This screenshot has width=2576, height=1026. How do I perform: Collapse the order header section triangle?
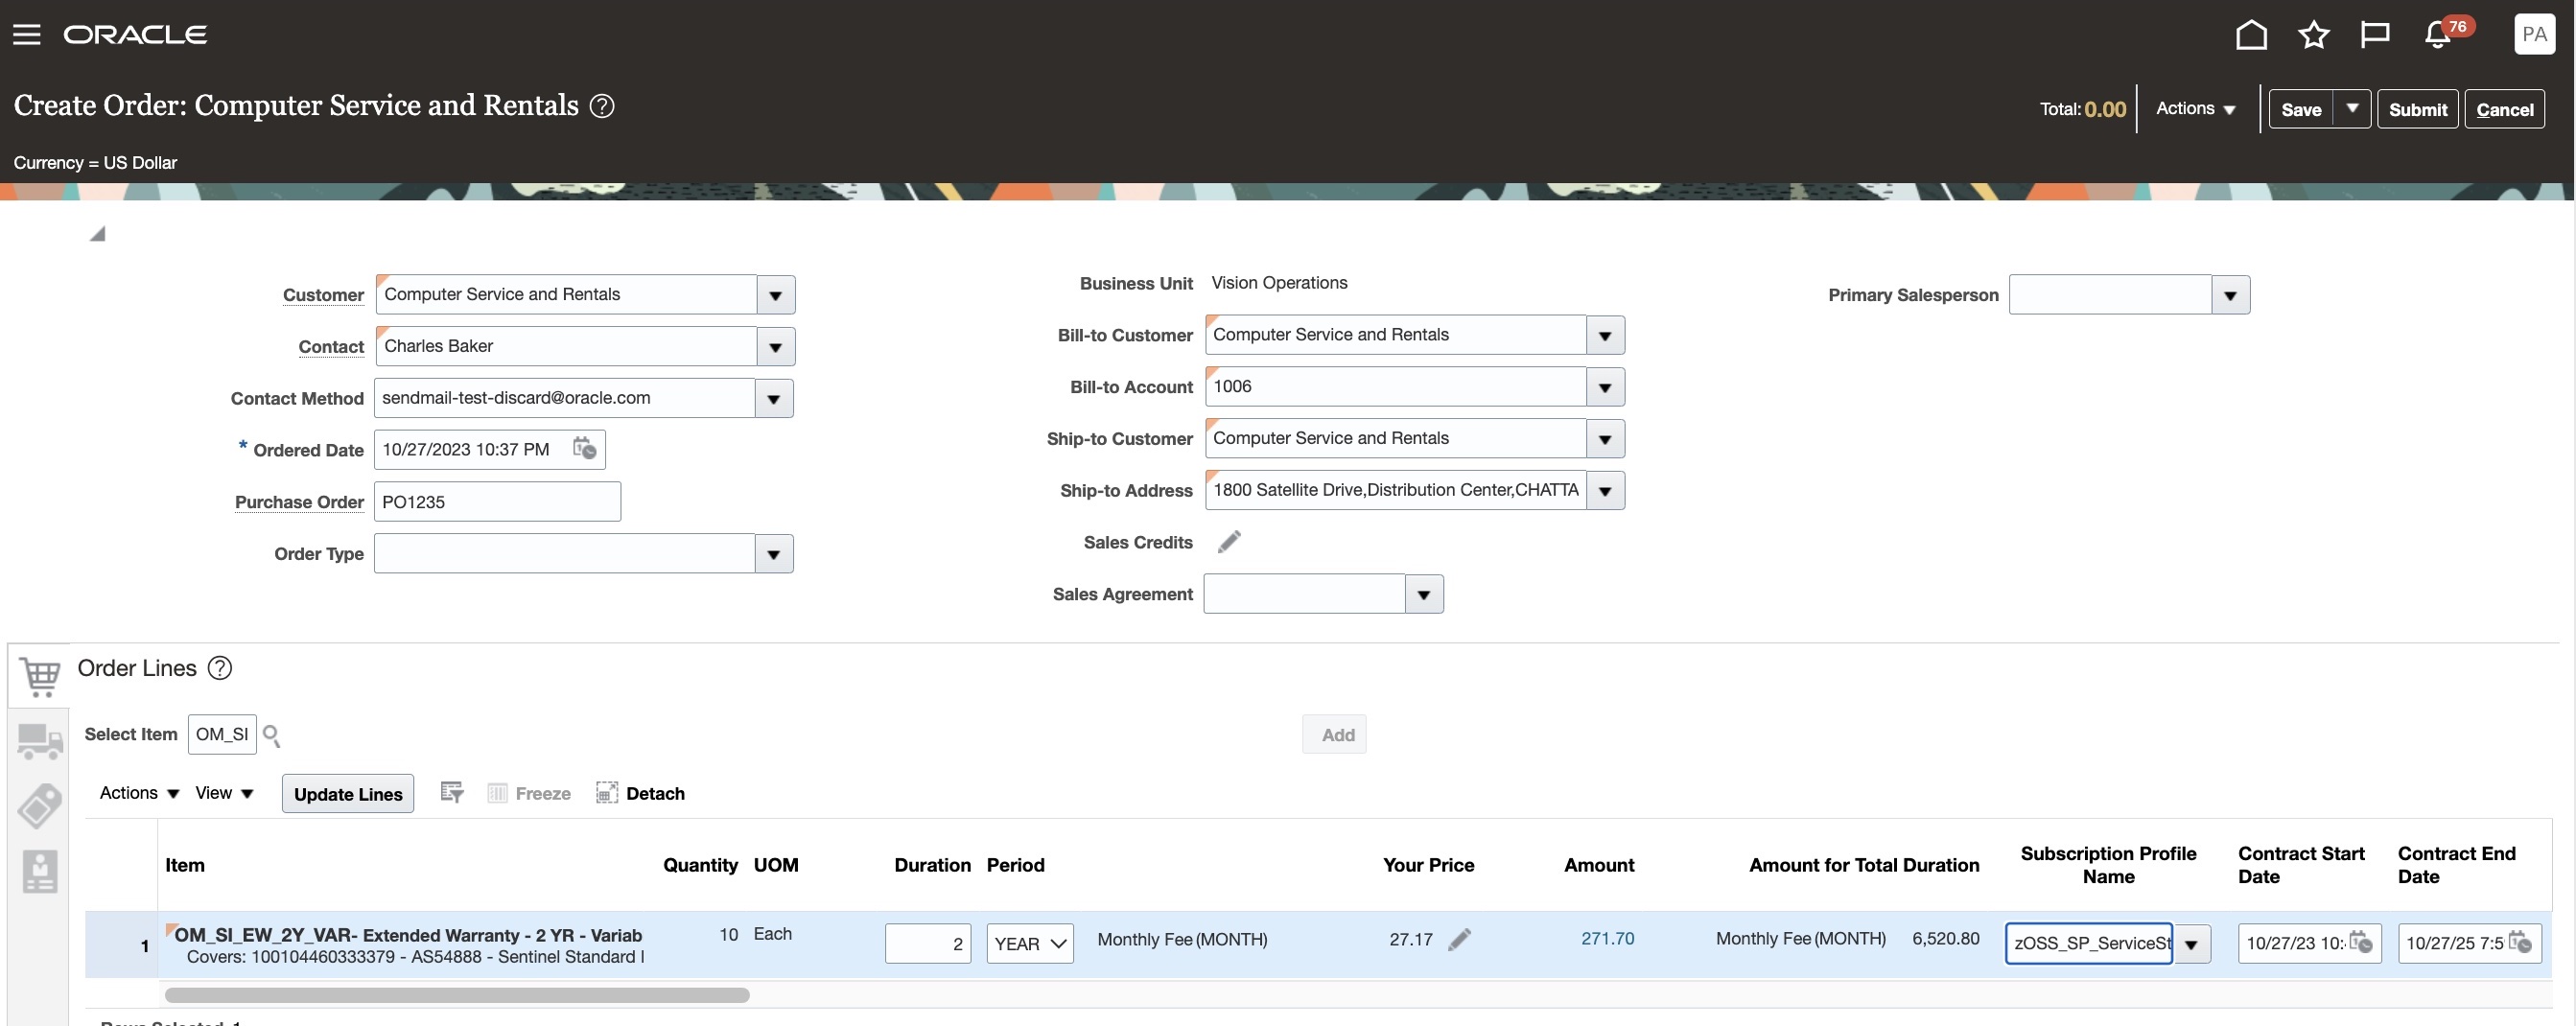[97, 234]
